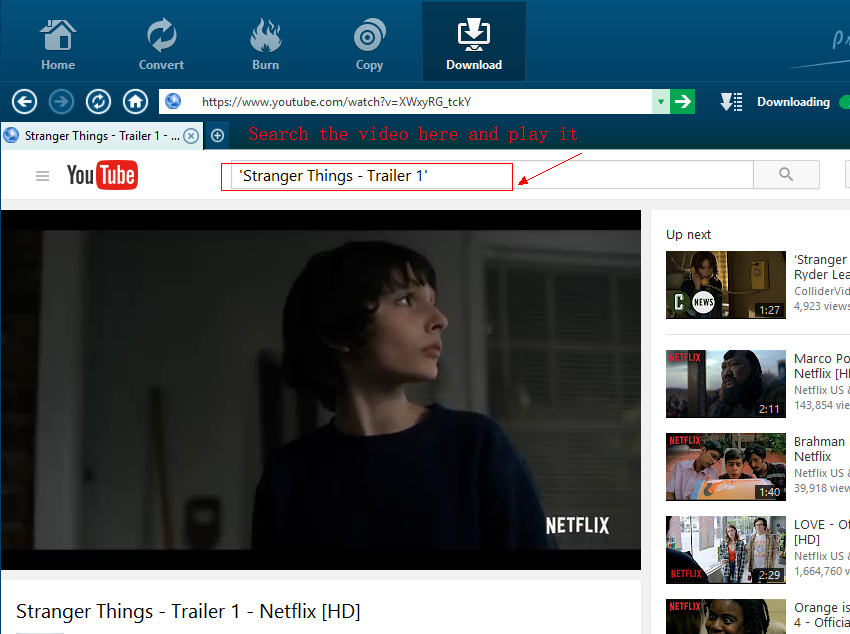The width and height of the screenshot is (850, 634).
Task: Click Netflix US channel under Marco Polo
Action: click(x=822, y=390)
